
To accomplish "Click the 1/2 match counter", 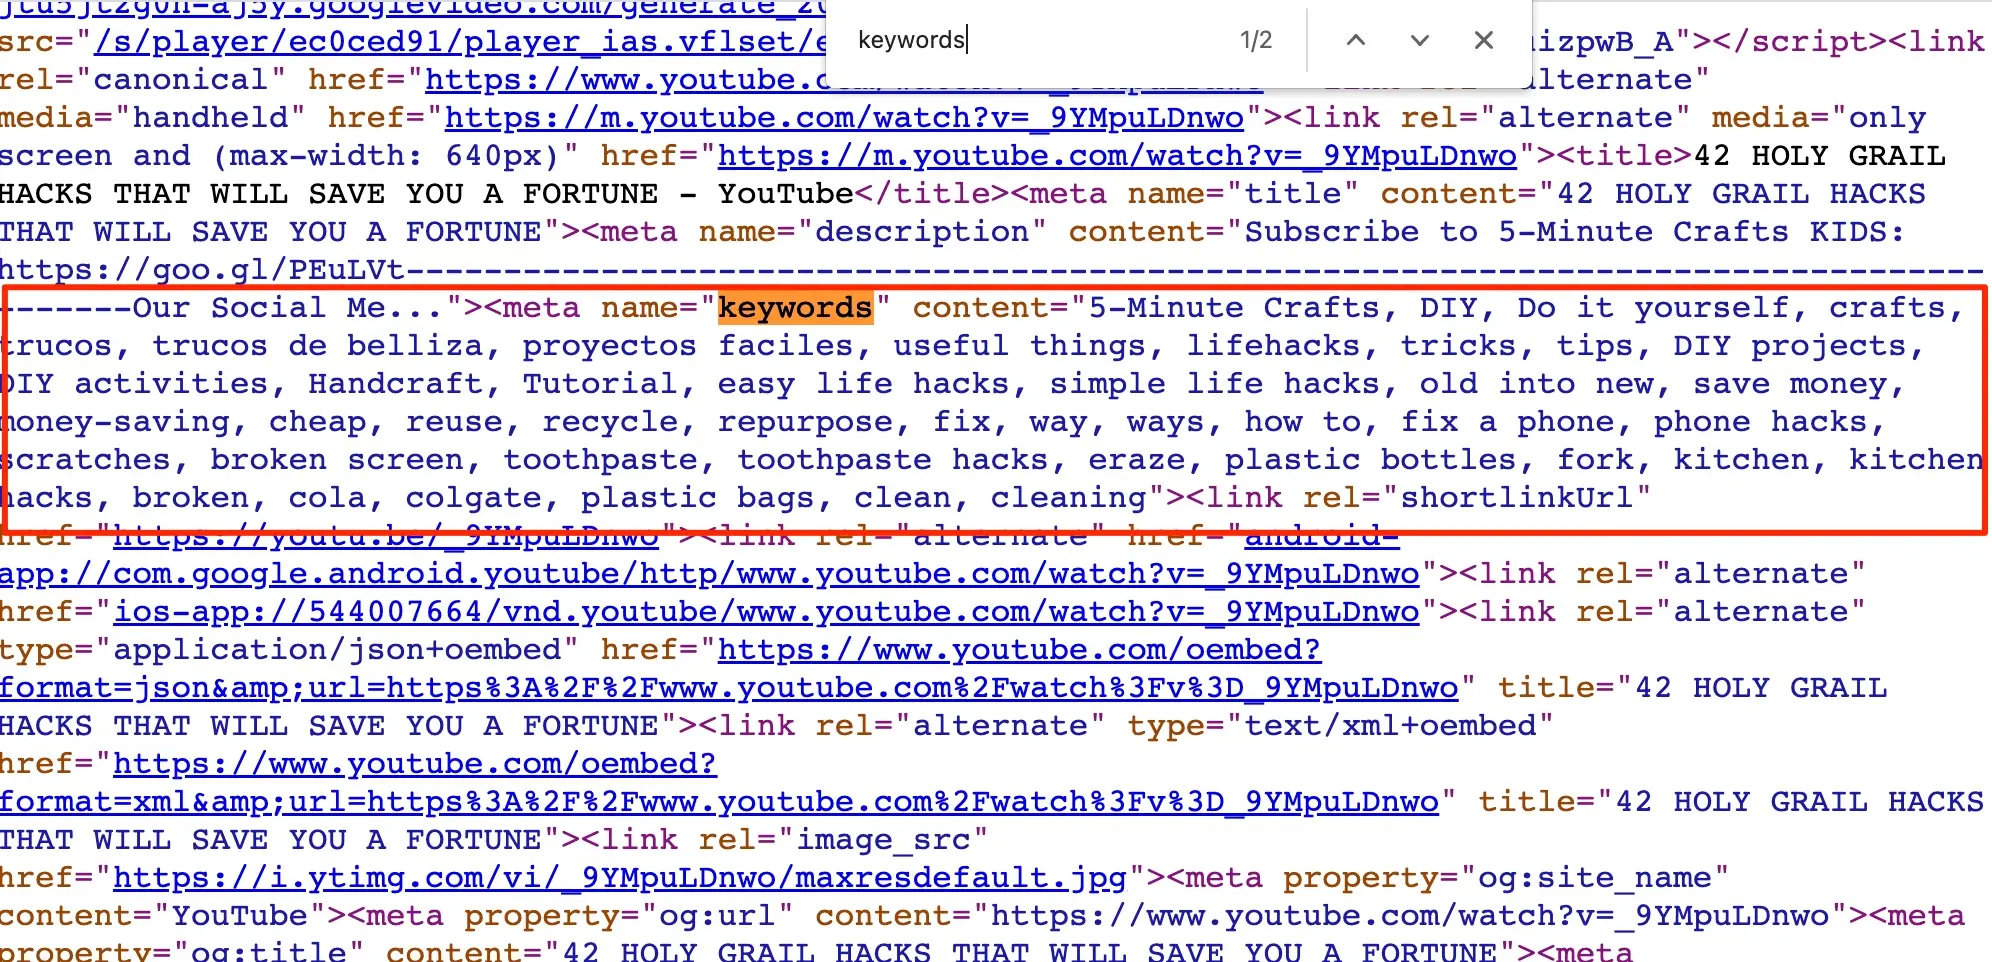I will (1255, 40).
